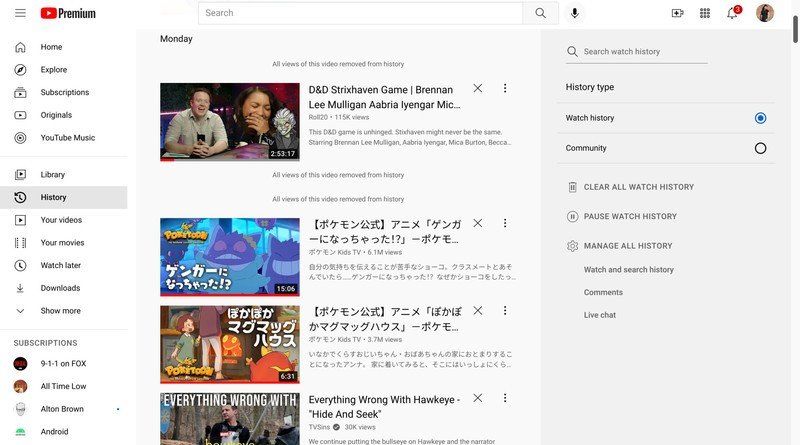Open Comments history link
This screenshot has height=445, width=800.
pos(603,292)
